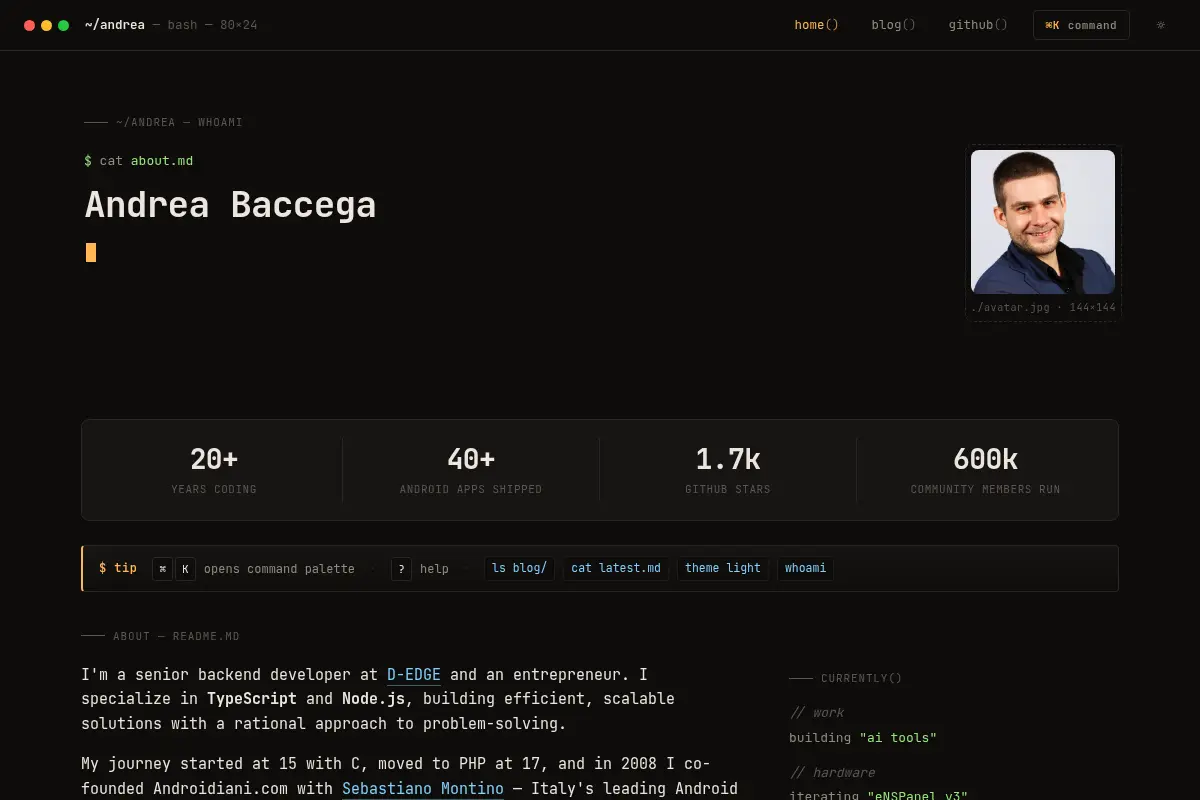The width and height of the screenshot is (1200, 800).
Task: Click the 1.7k GitHub stars stat
Action: [x=728, y=470]
